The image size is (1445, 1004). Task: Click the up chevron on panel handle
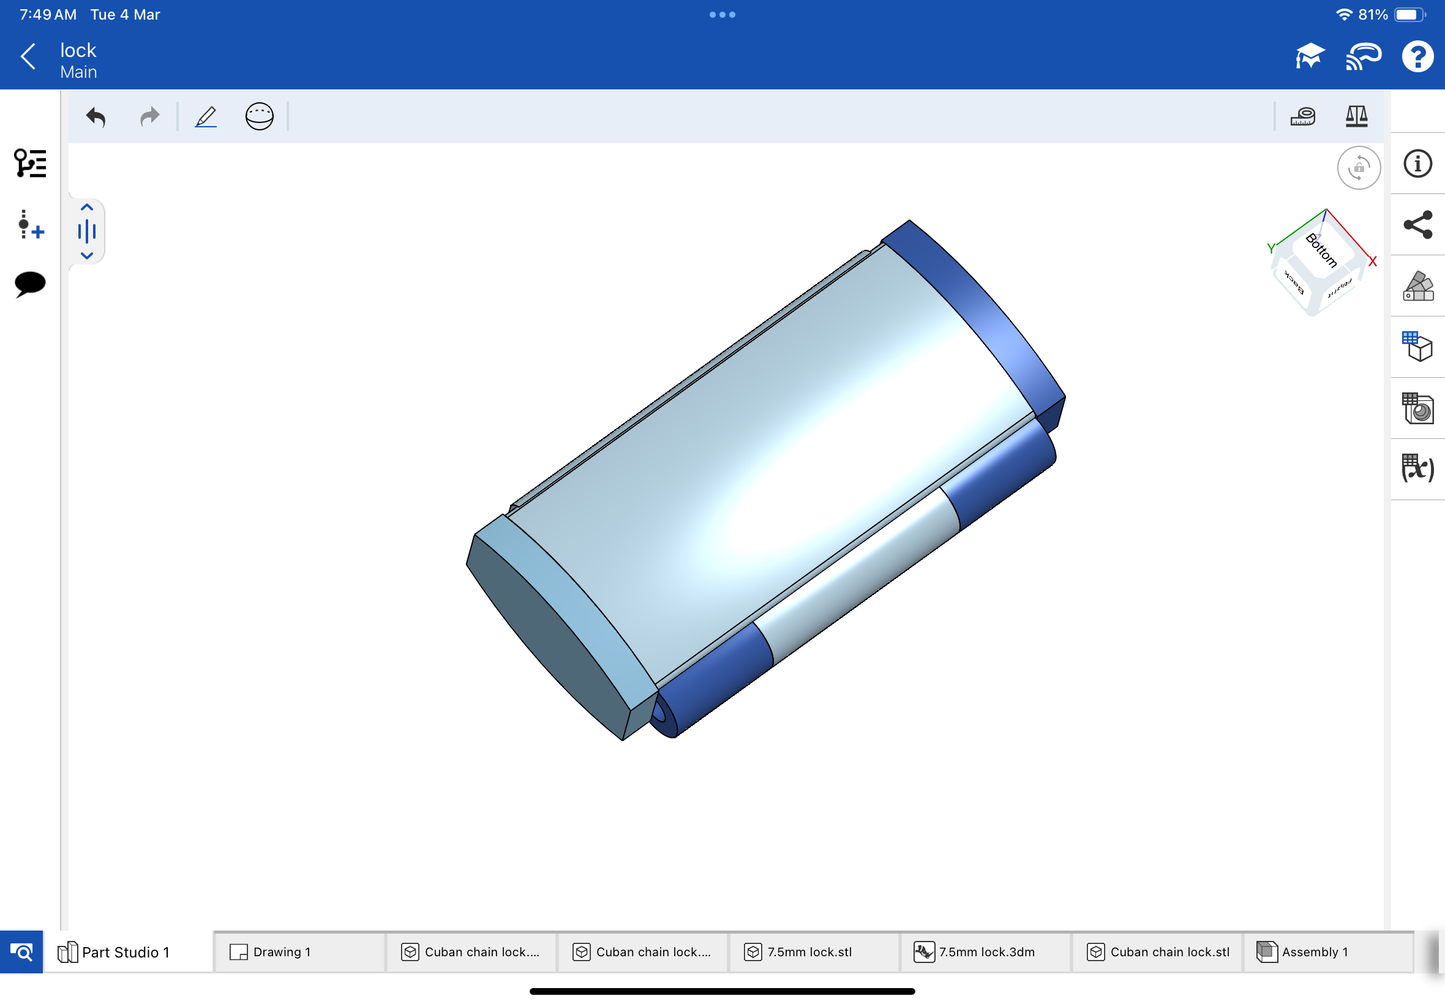point(87,208)
